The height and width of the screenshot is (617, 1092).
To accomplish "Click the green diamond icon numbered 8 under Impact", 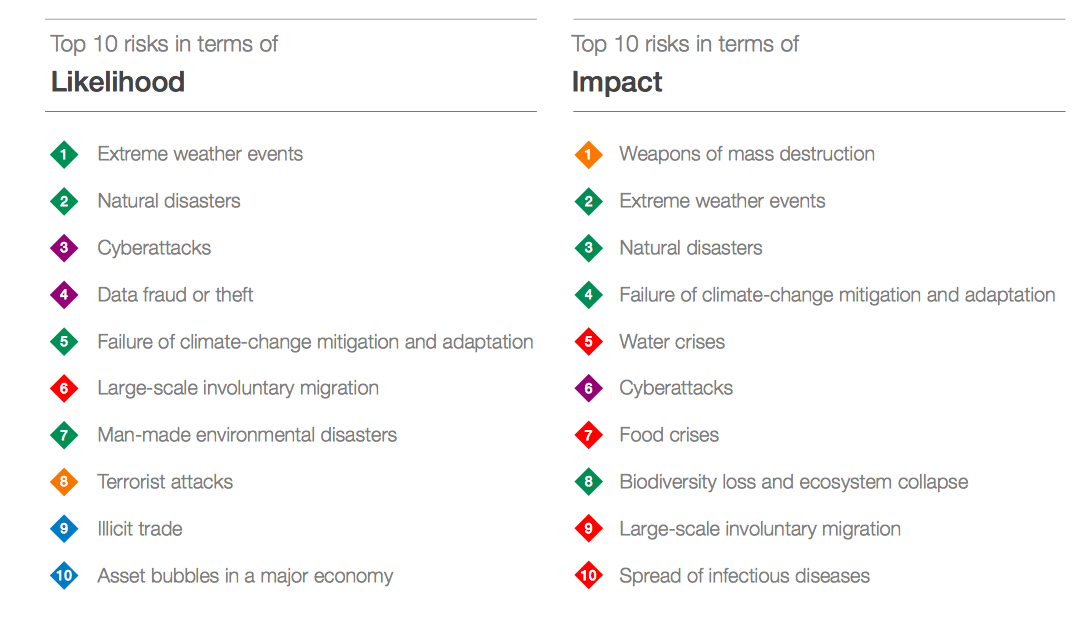I will (x=588, y=482).
